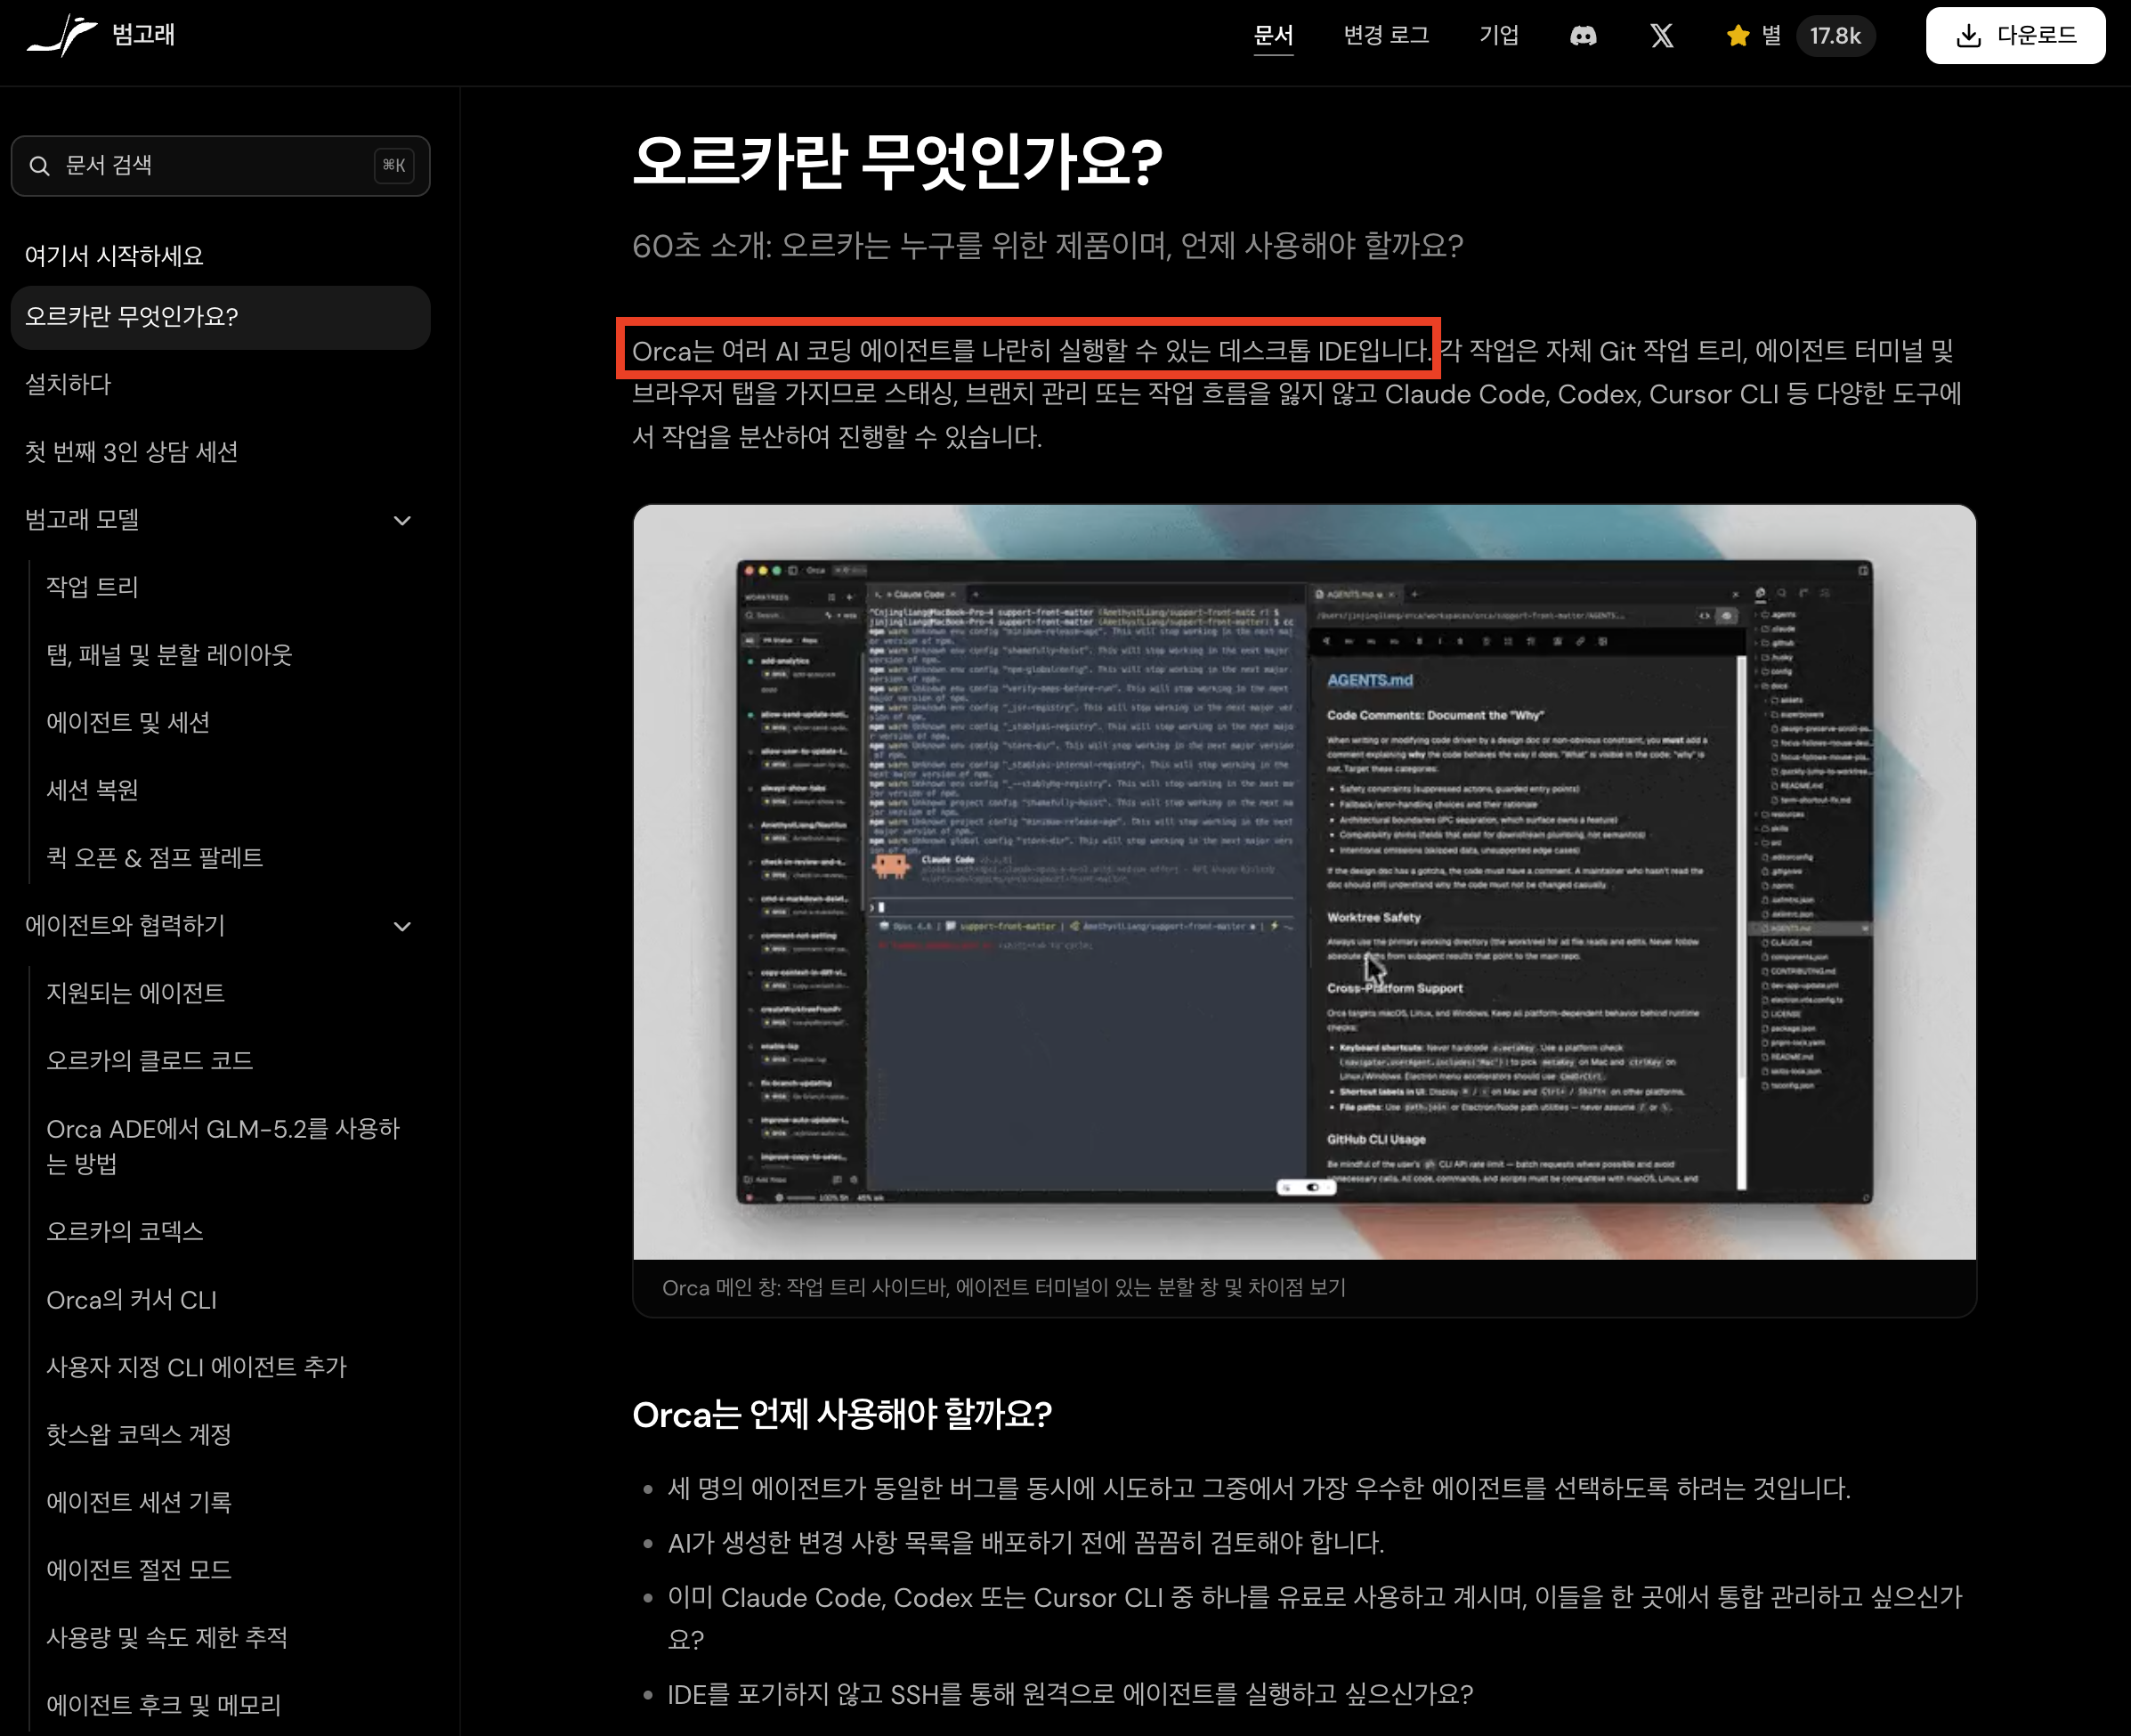2131x1736 pixels.
Task: Open 핫스왑 코덱스 계정 page
Action: coord(138,1435)
